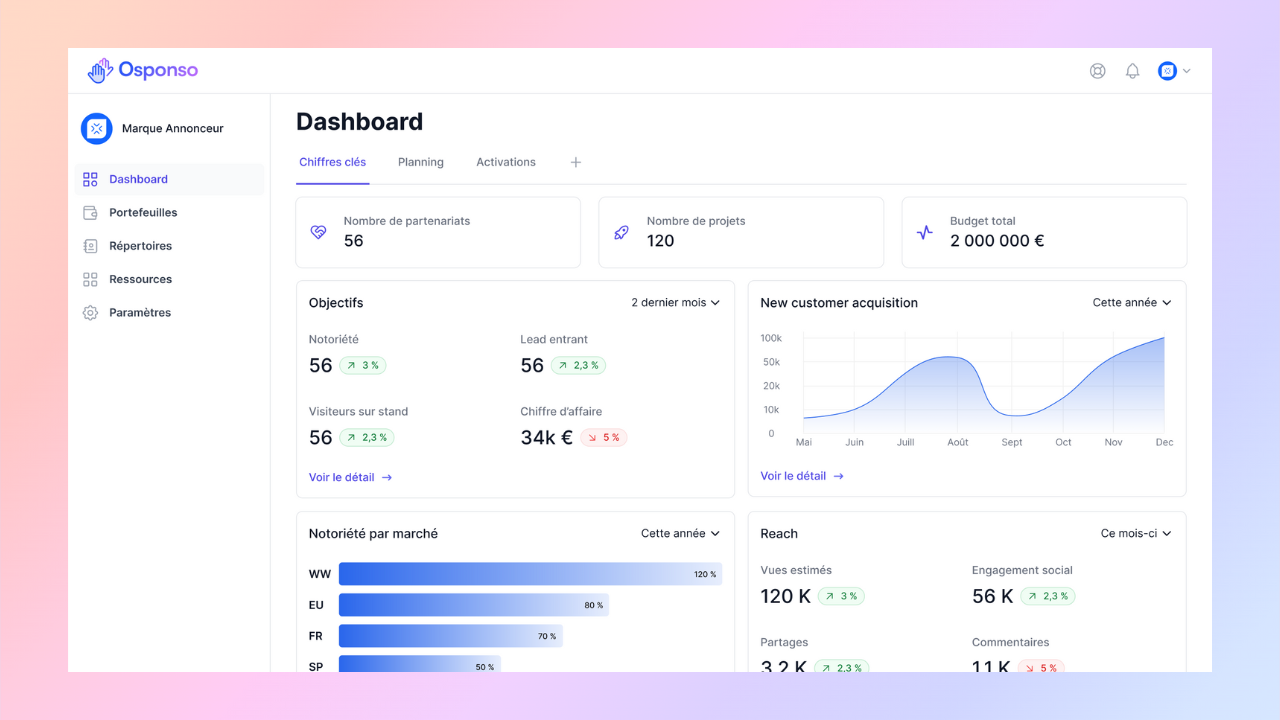Follow Voir le détail link in Objectifs
This screenshot has height=720, width=1280.
coord(350,477)
